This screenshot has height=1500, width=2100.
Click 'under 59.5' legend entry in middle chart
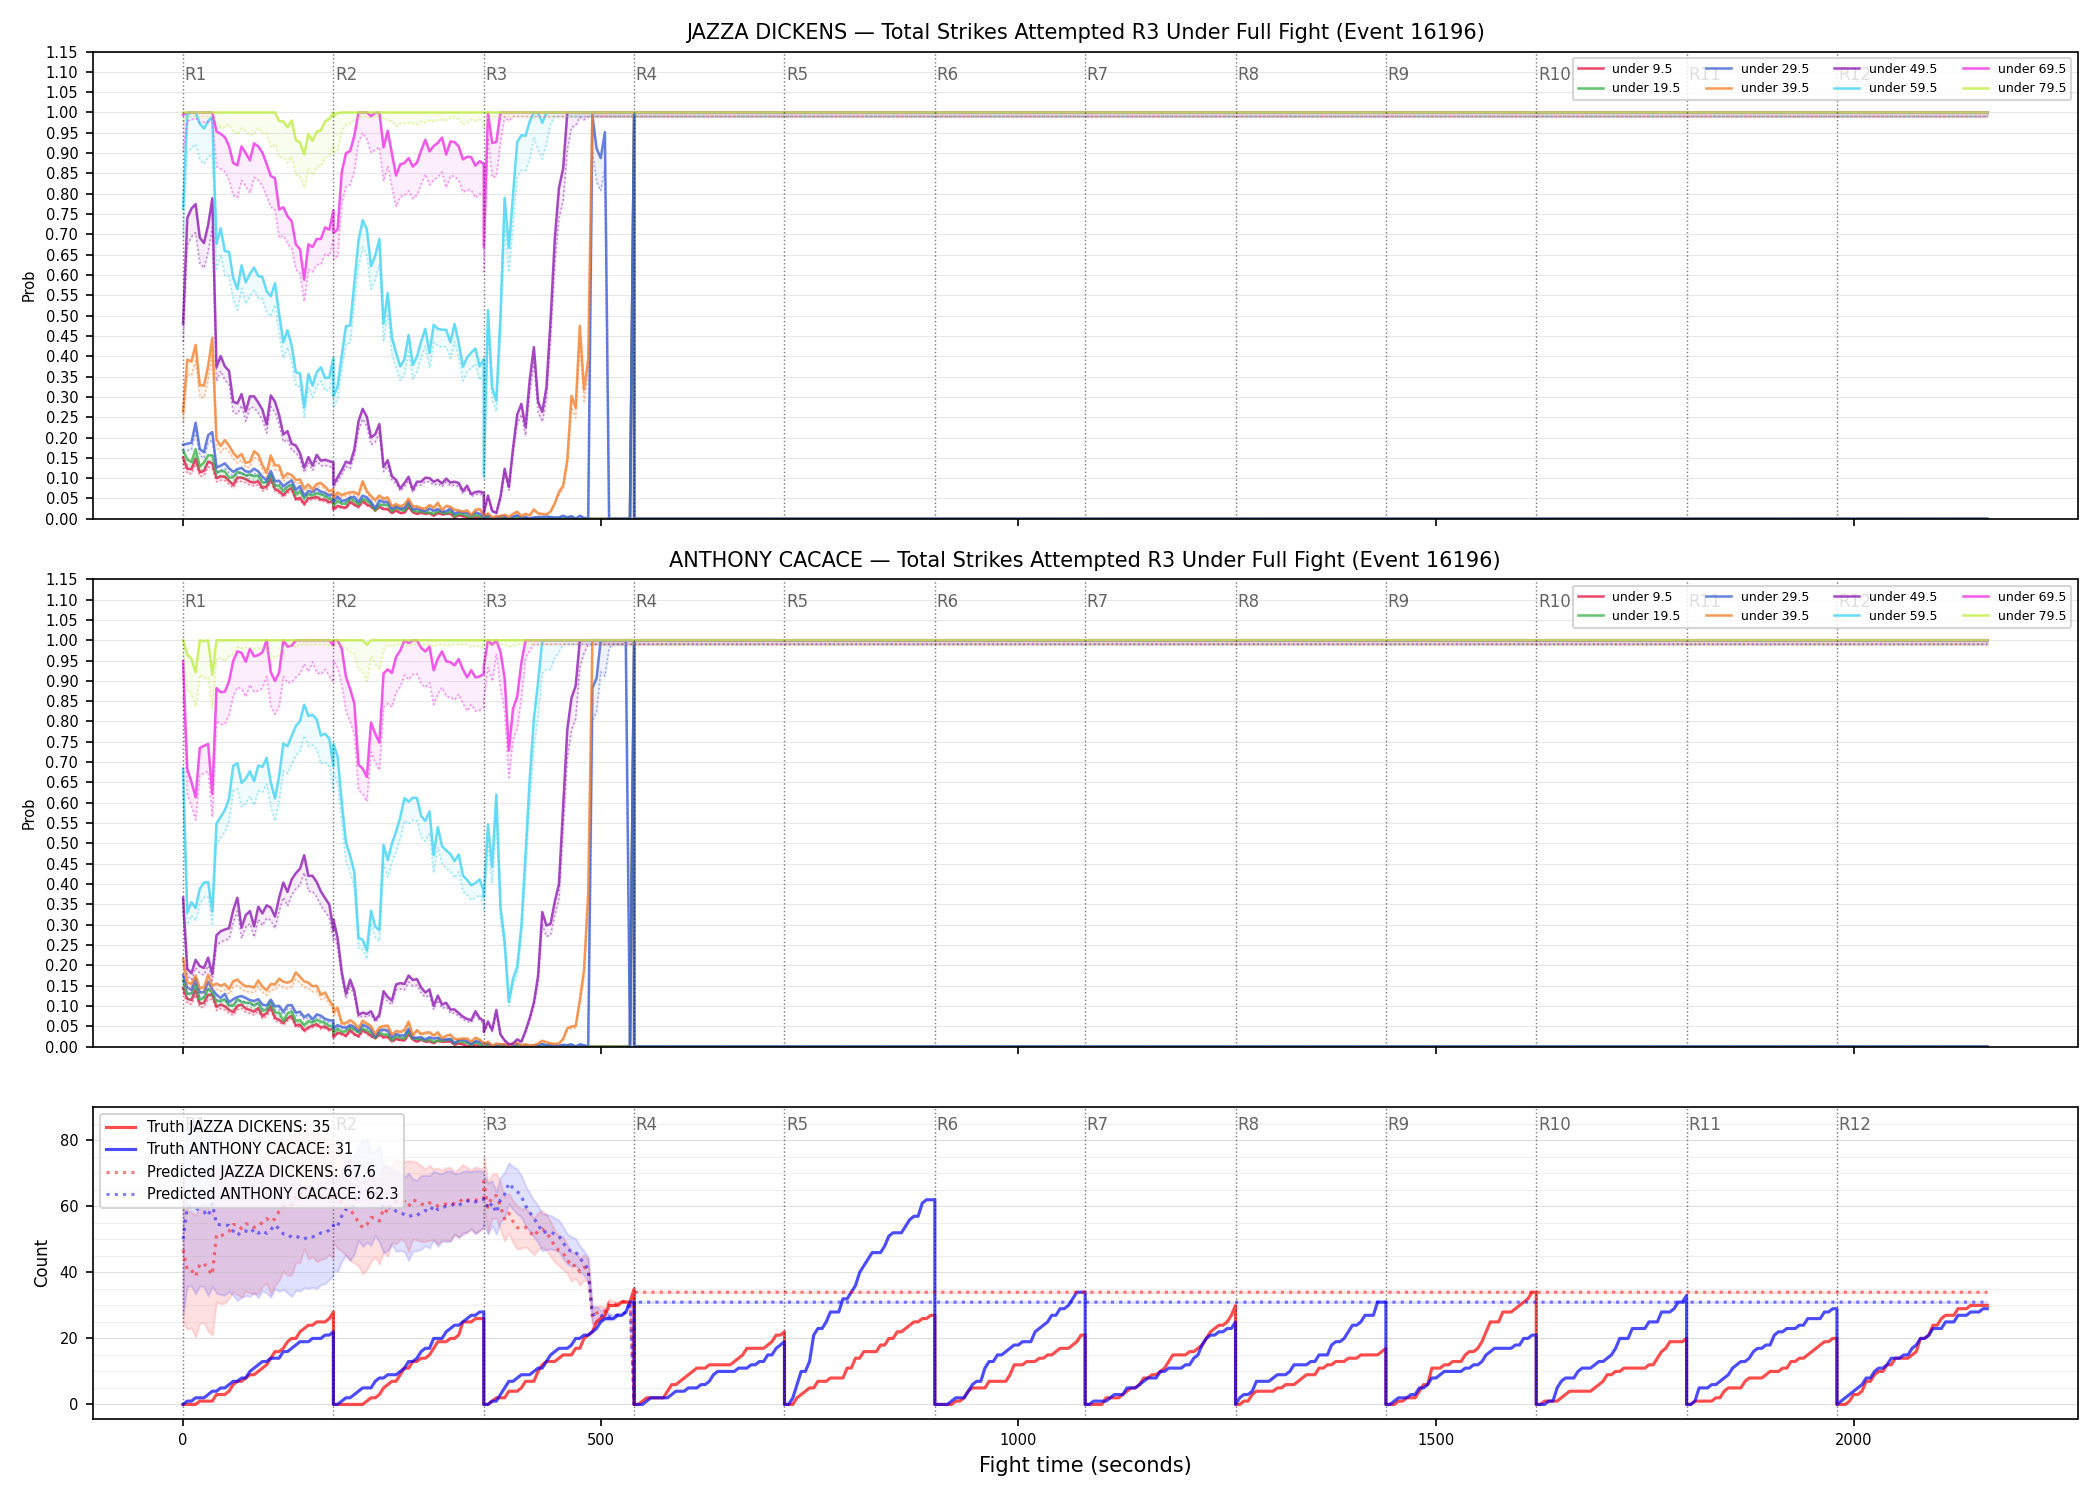pos(1882,616)
